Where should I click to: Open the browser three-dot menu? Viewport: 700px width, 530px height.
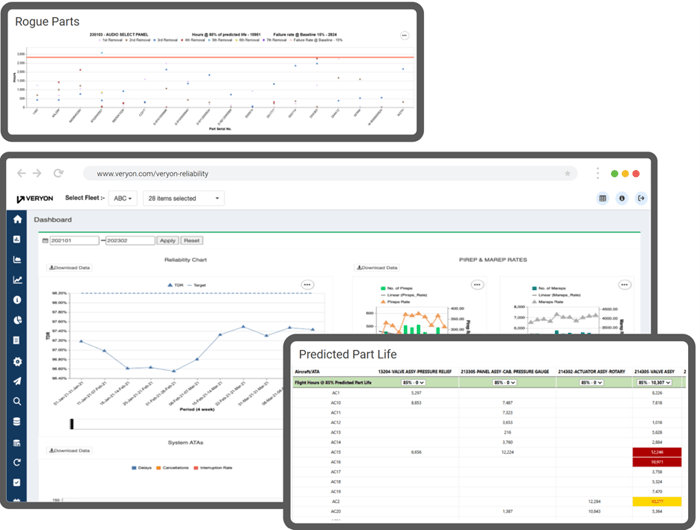tap(598, 173)
